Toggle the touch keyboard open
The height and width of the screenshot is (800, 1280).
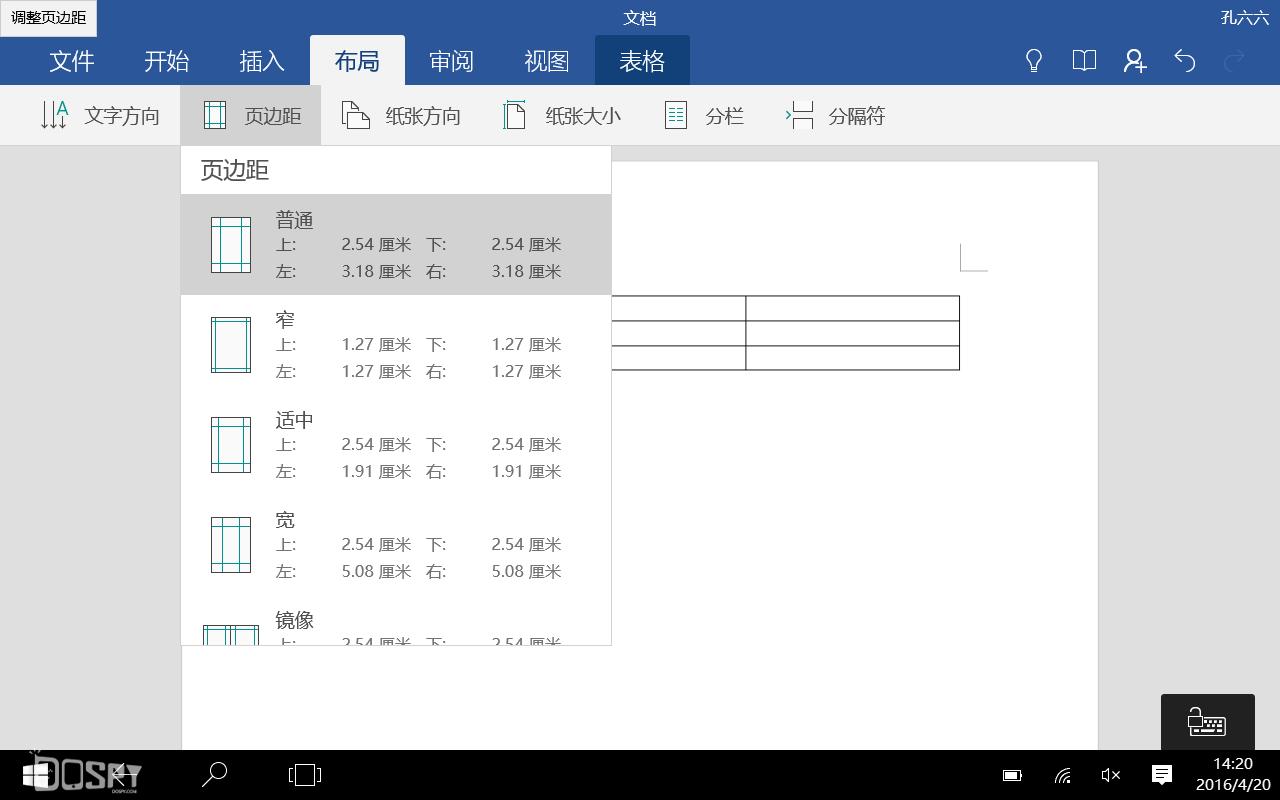[x=1207, y=722]
